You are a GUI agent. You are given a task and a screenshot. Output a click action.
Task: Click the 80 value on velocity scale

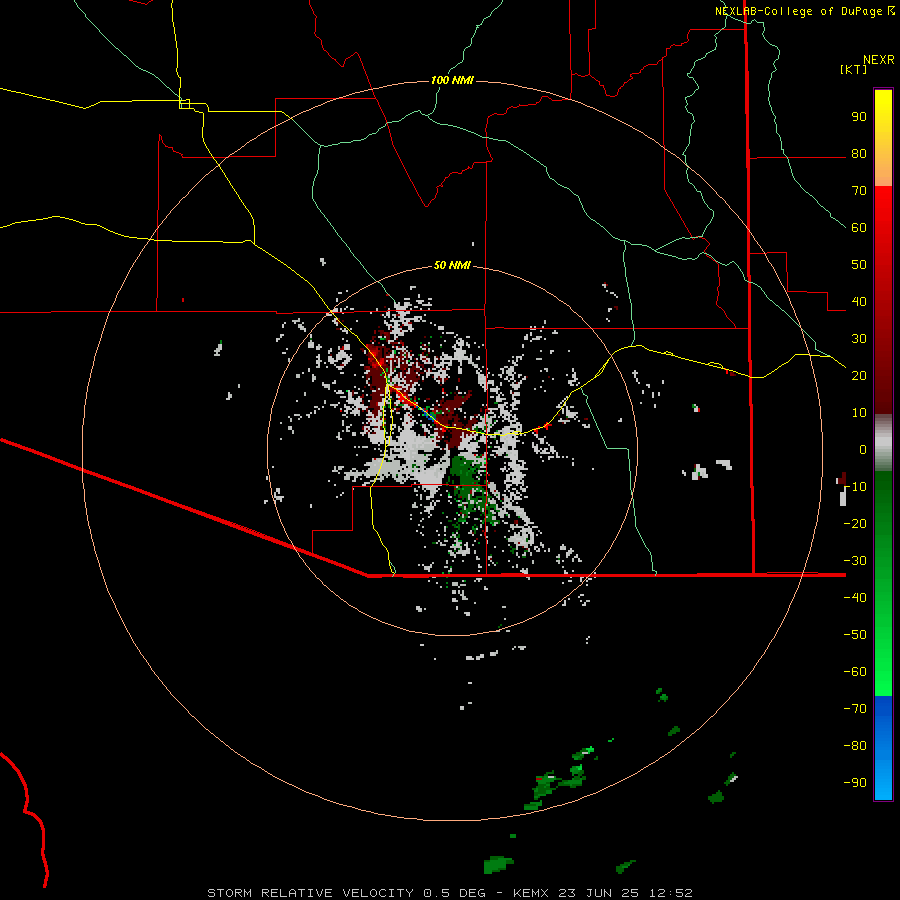tap(859, 154)
